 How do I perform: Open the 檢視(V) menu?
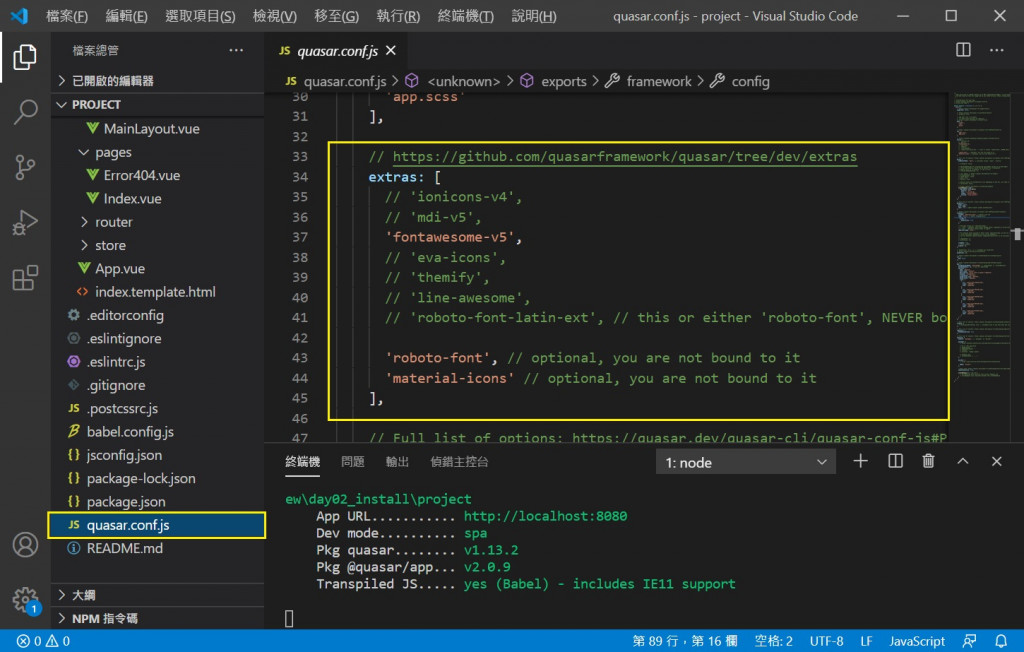pos(274,16)
